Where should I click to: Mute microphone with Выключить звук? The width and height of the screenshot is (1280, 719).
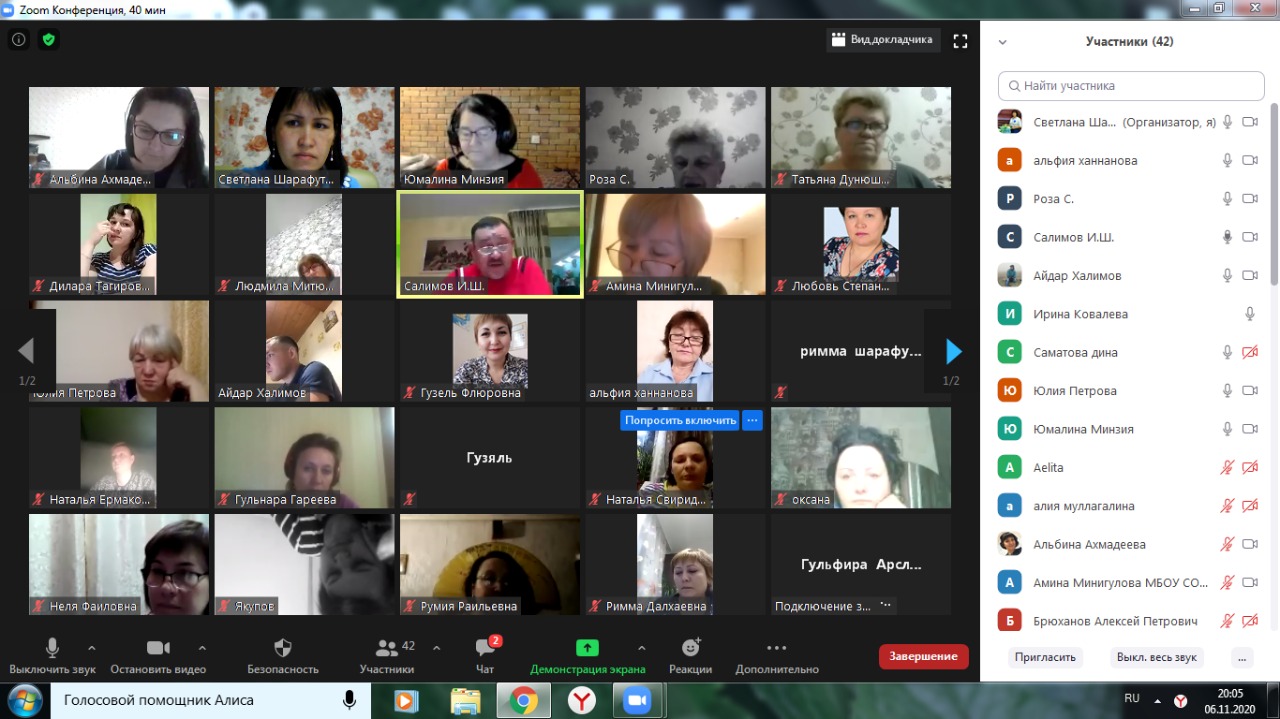[x=52, y=648]
